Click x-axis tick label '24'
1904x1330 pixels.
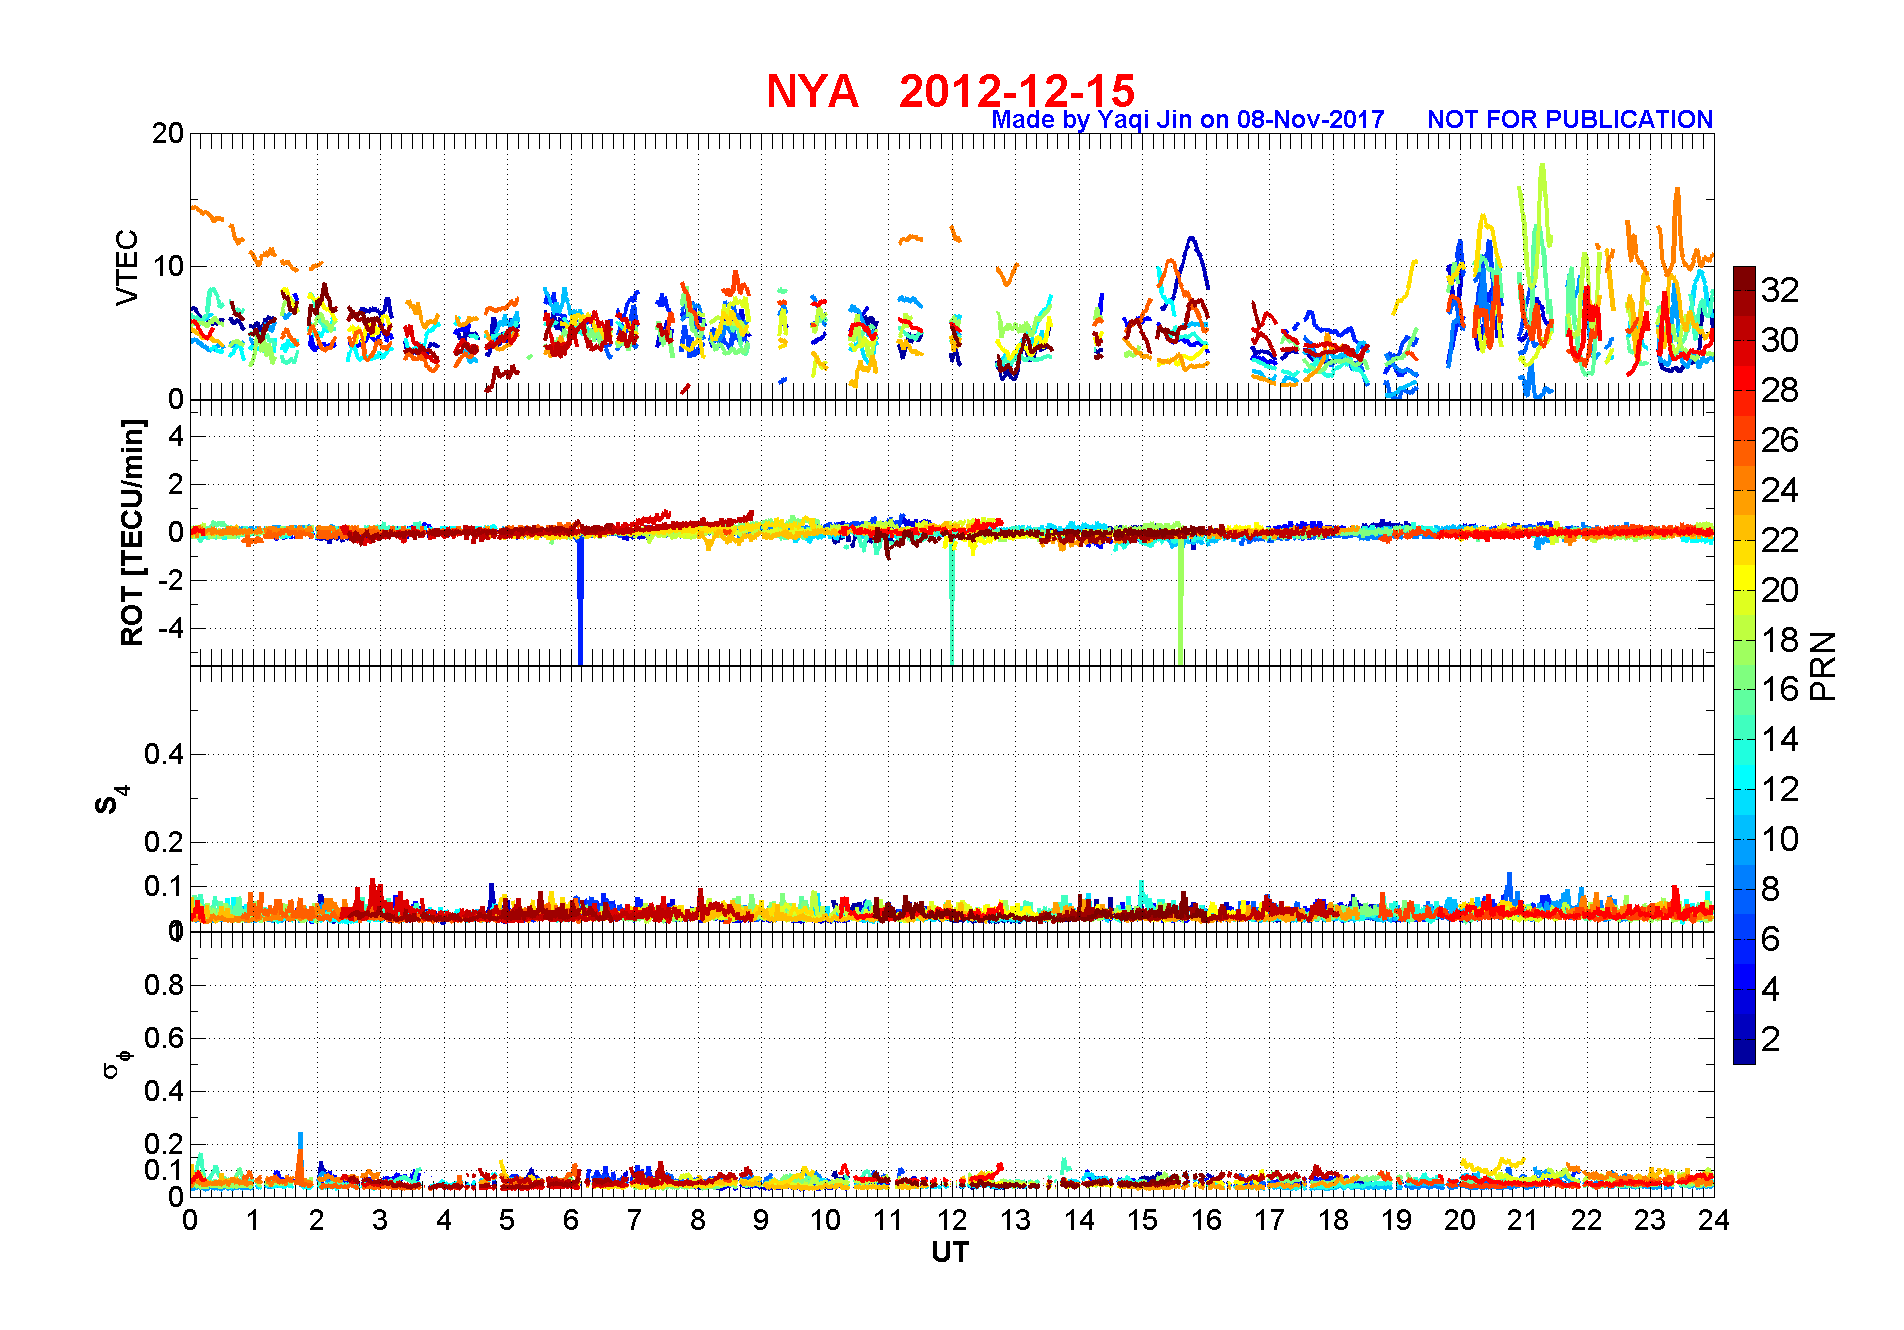(1714, 1220)
